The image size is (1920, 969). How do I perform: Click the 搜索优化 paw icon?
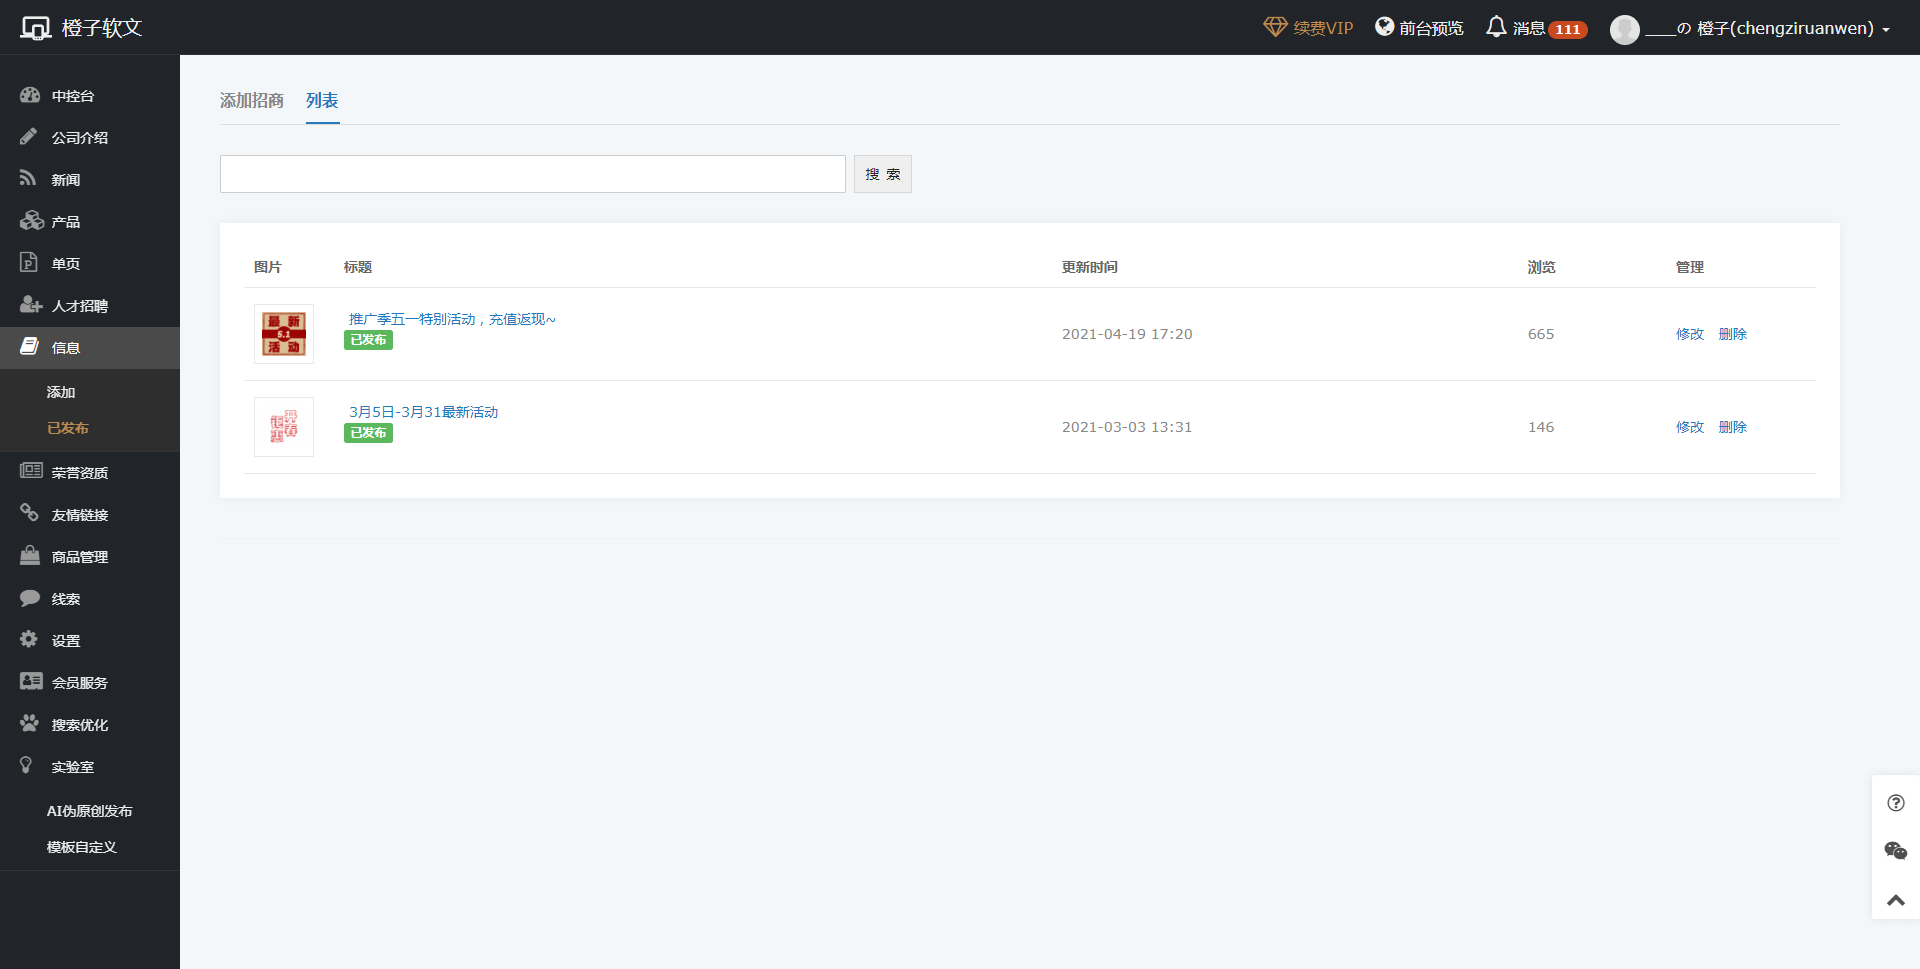pos(30,723)
